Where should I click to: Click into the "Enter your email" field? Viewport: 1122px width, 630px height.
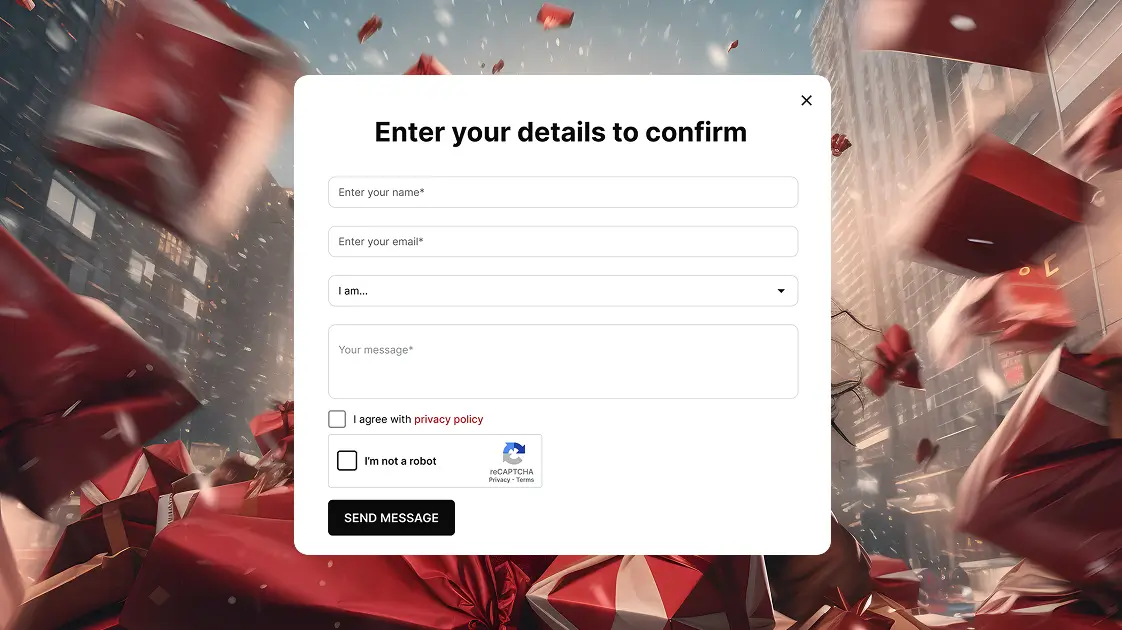coord(562,241)
